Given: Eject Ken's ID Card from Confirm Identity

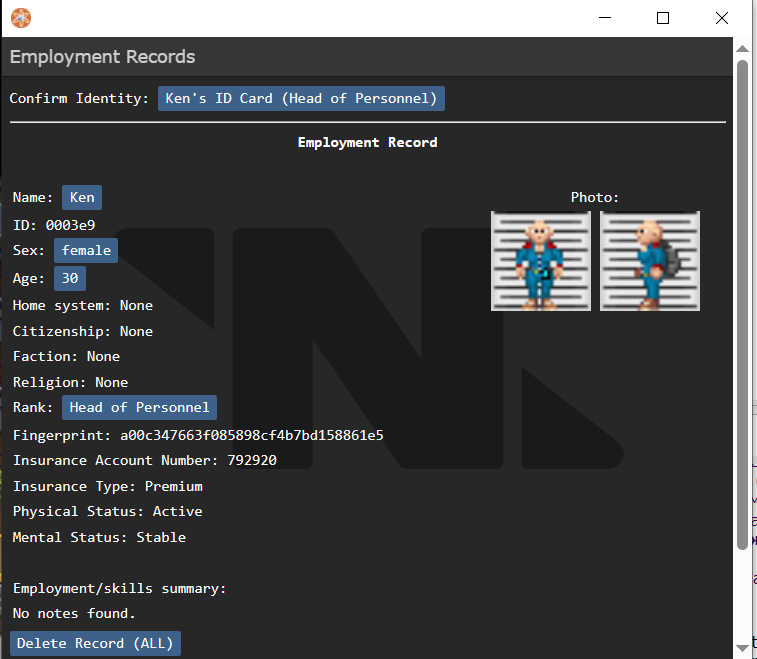Looking at the screenshot, I should (301, 99).
